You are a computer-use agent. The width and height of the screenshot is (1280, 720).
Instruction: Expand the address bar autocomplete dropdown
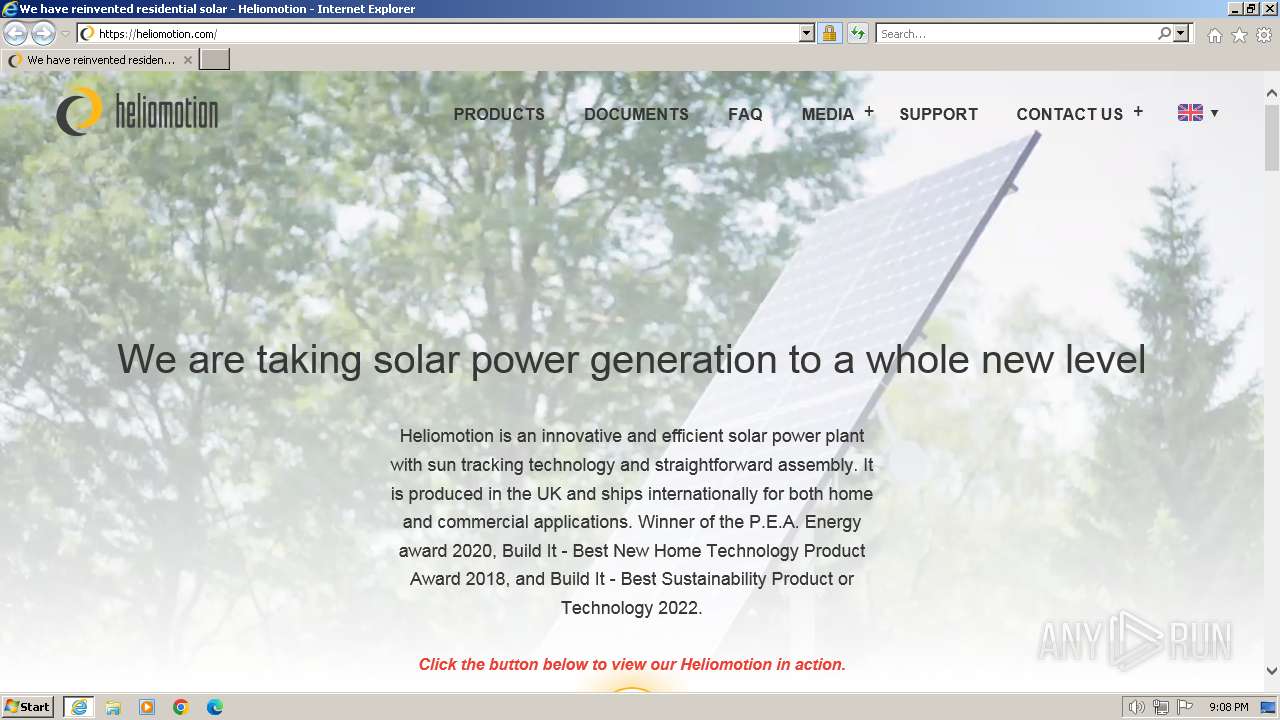click(x=807, y=34)
